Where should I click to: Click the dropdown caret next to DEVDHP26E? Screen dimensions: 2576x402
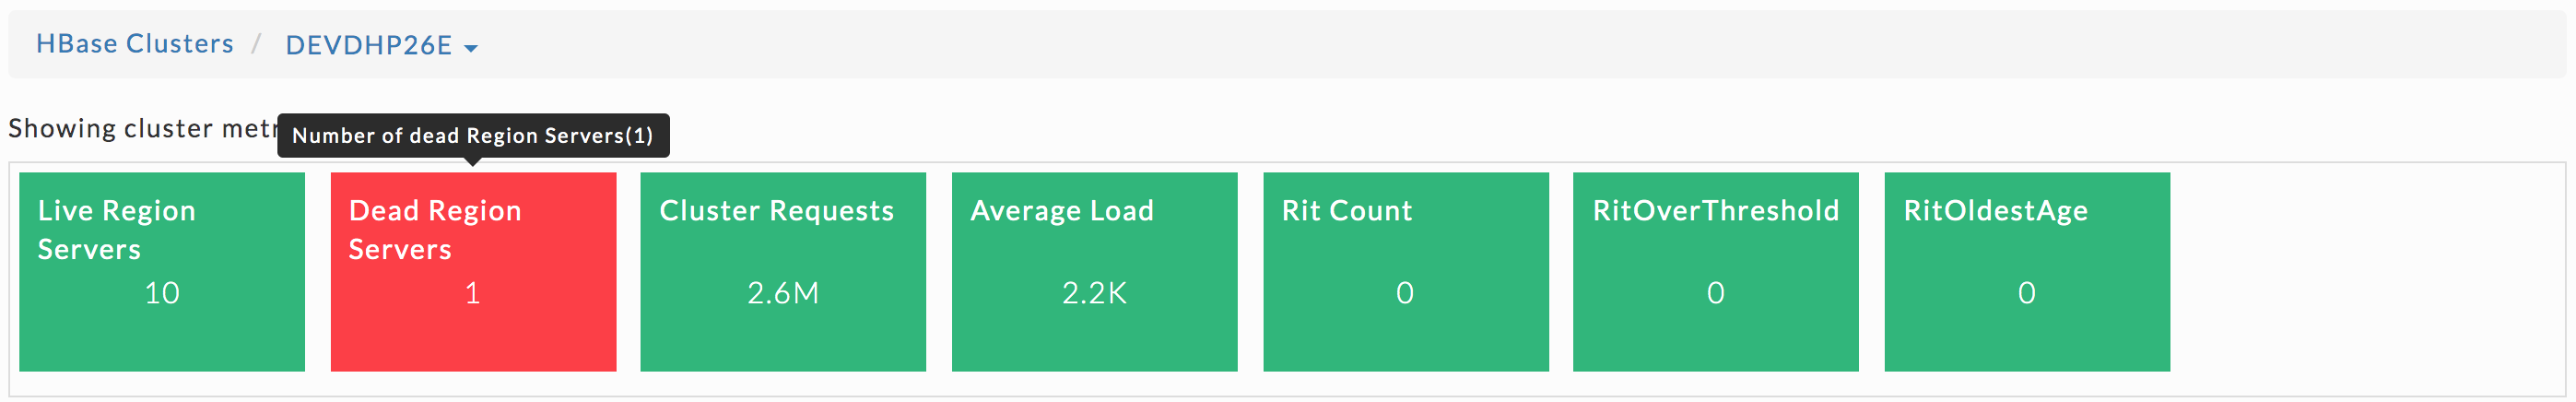point(471,48)
